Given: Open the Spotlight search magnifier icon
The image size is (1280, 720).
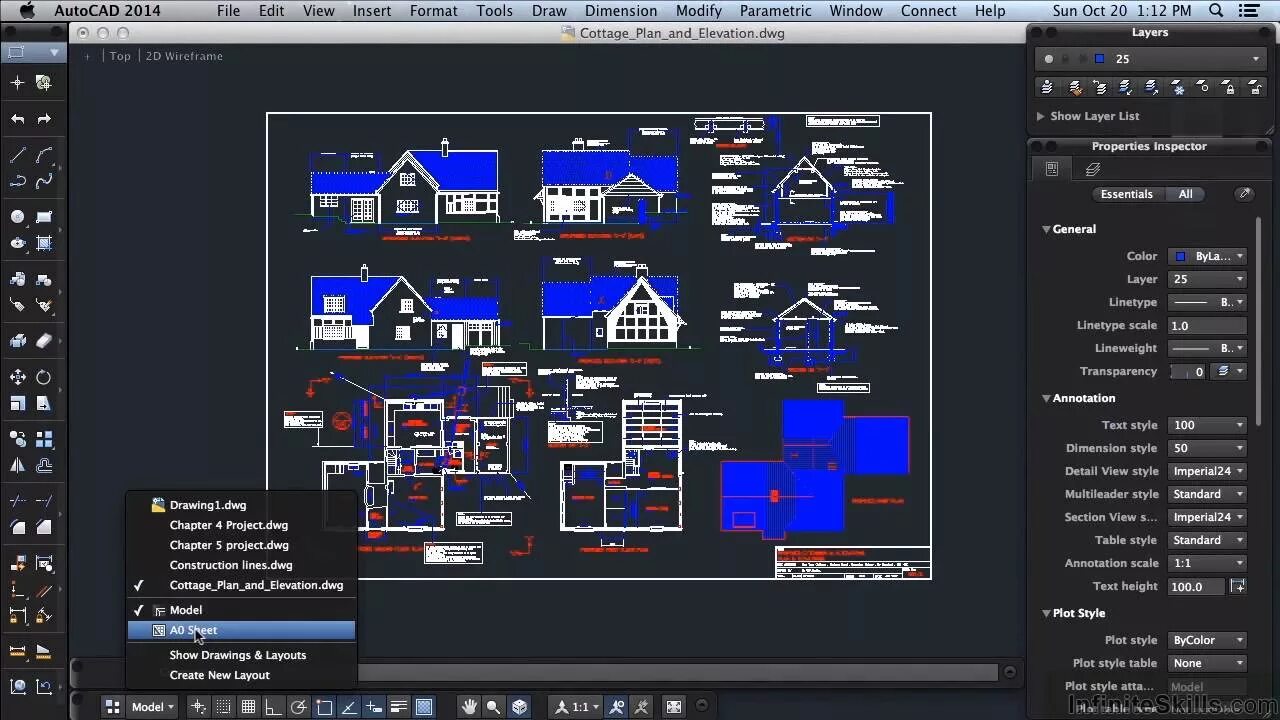Looking at the screenshot, I should (x=1217, y=11).
